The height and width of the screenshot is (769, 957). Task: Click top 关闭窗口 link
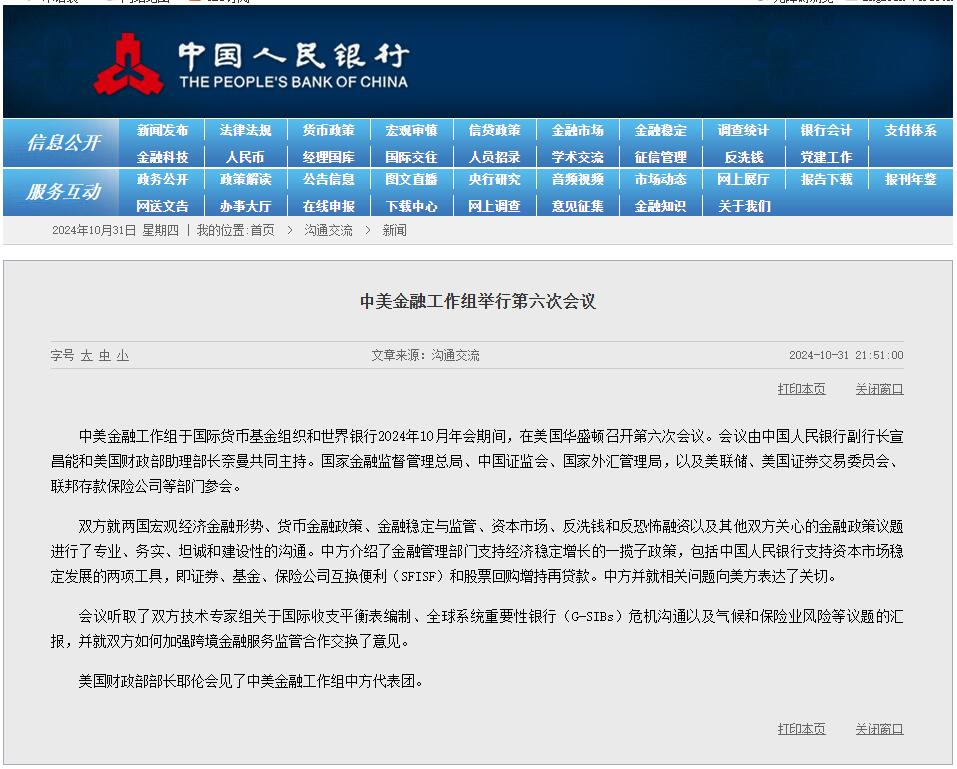point(879,389)
